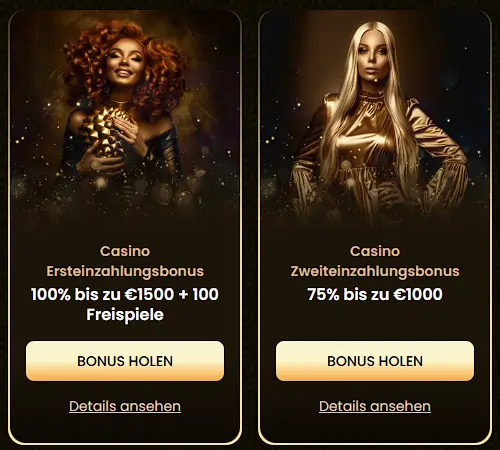Click the Ersteinzahlungsbonus title text
Screen dimensions: 500x450
pos(125,271)
